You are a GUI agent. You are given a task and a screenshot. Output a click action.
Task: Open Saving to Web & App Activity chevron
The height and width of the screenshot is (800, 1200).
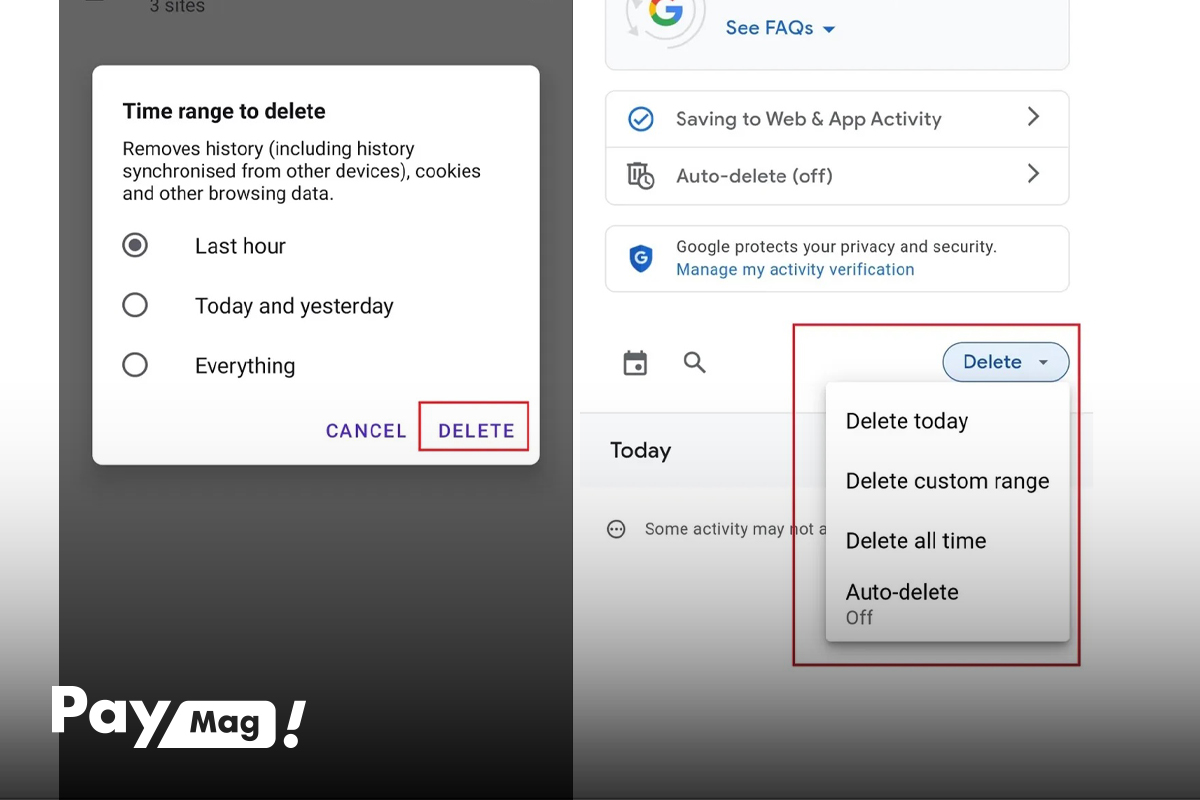[1034, 117]
